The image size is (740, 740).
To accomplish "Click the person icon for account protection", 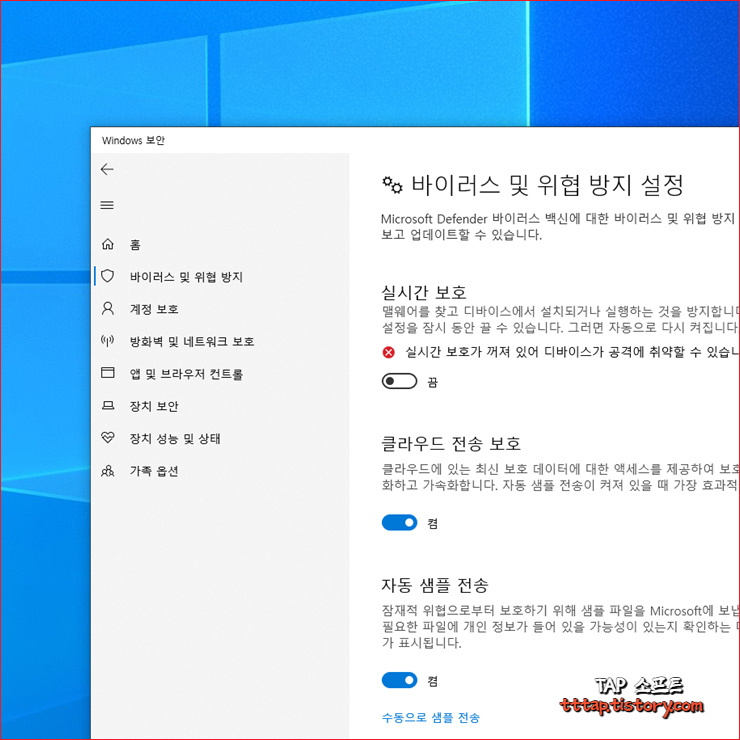I will (108, 309).
